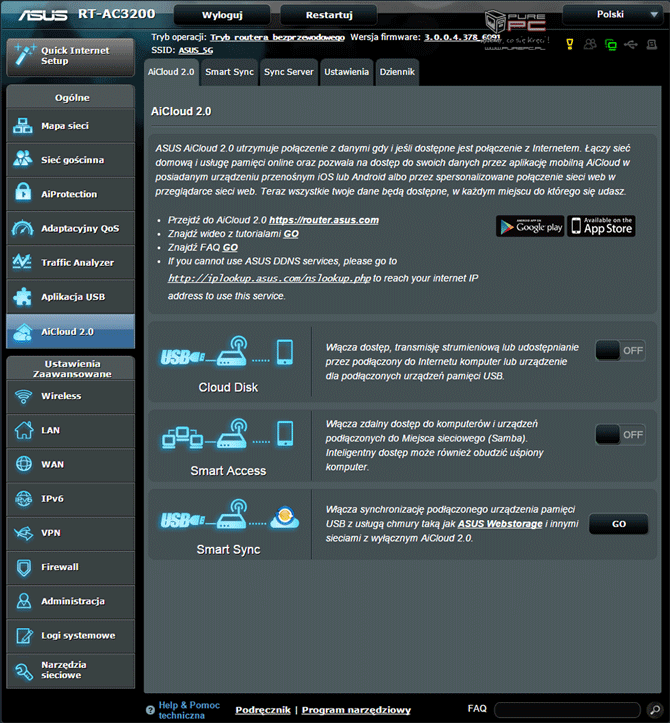This screenshot has width=670, height=723.
Task: Open the Polski language dropdown
Action: (615, 15)
